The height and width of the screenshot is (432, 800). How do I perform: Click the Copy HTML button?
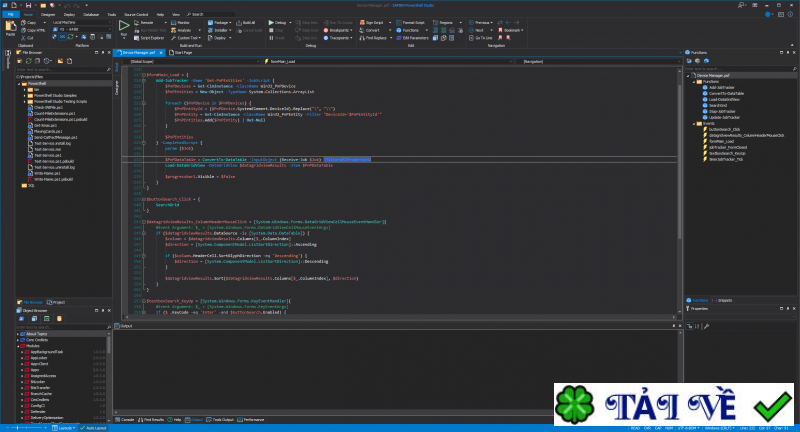[x=35, y=29]
